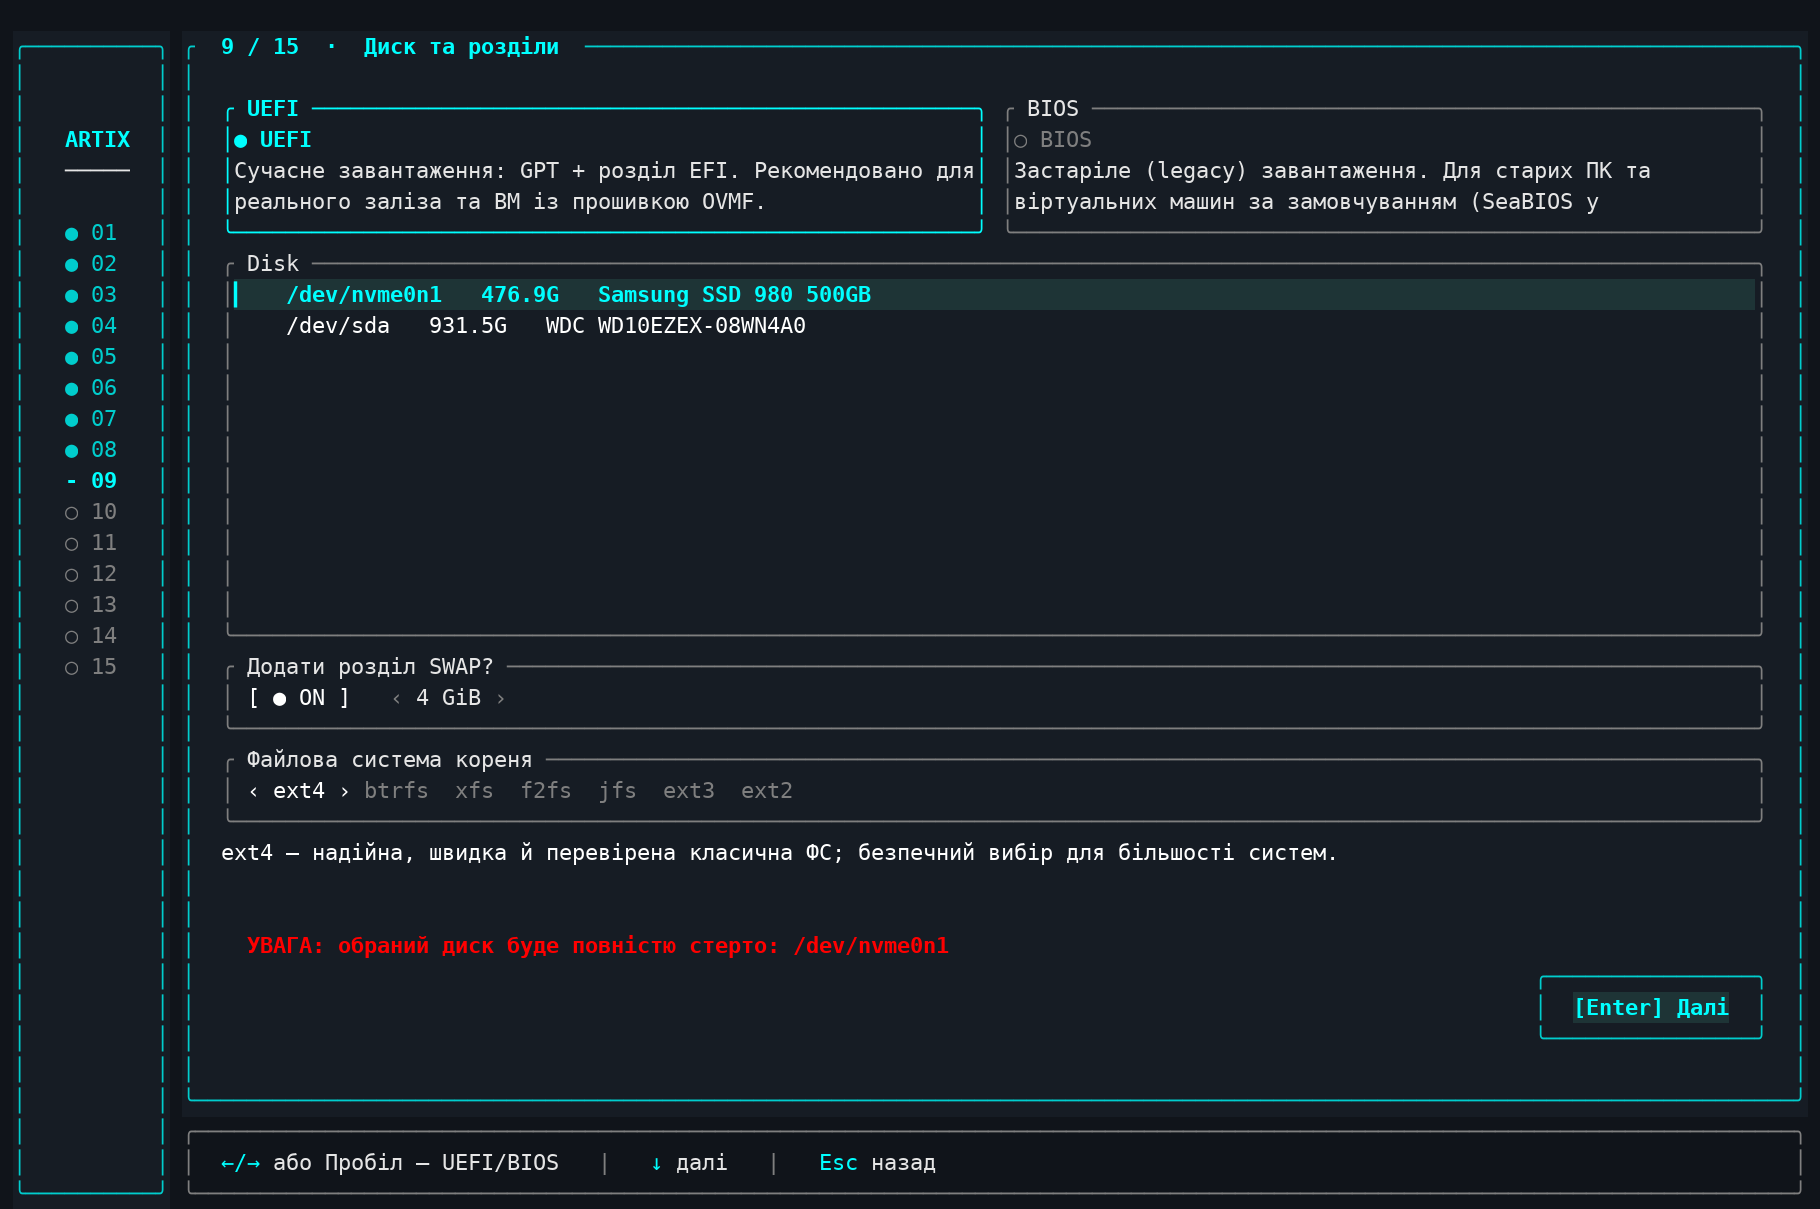Click pending step 13 in sidebar
This screenshot has height=1209, width=1820.
[91, 605]
